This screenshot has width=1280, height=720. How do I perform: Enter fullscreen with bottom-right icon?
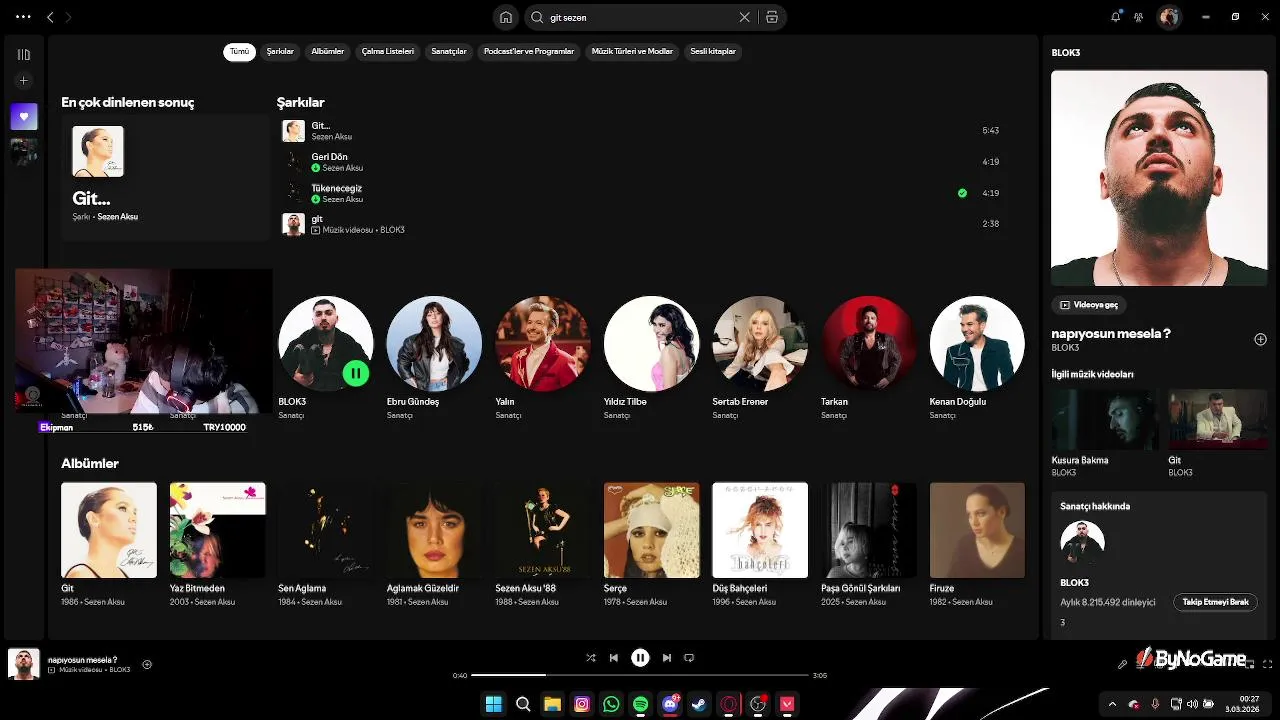click(1268, 664)
